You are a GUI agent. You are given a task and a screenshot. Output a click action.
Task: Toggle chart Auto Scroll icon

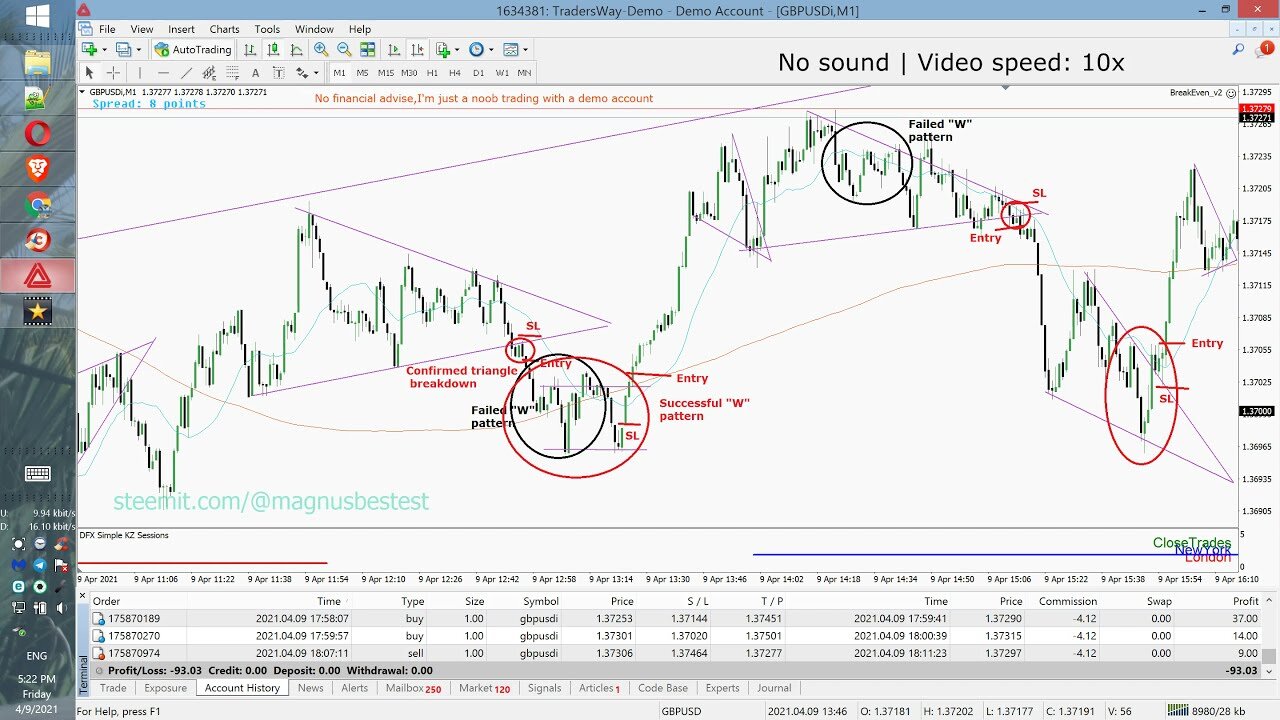pyautogui.click(x=394, y=49)
